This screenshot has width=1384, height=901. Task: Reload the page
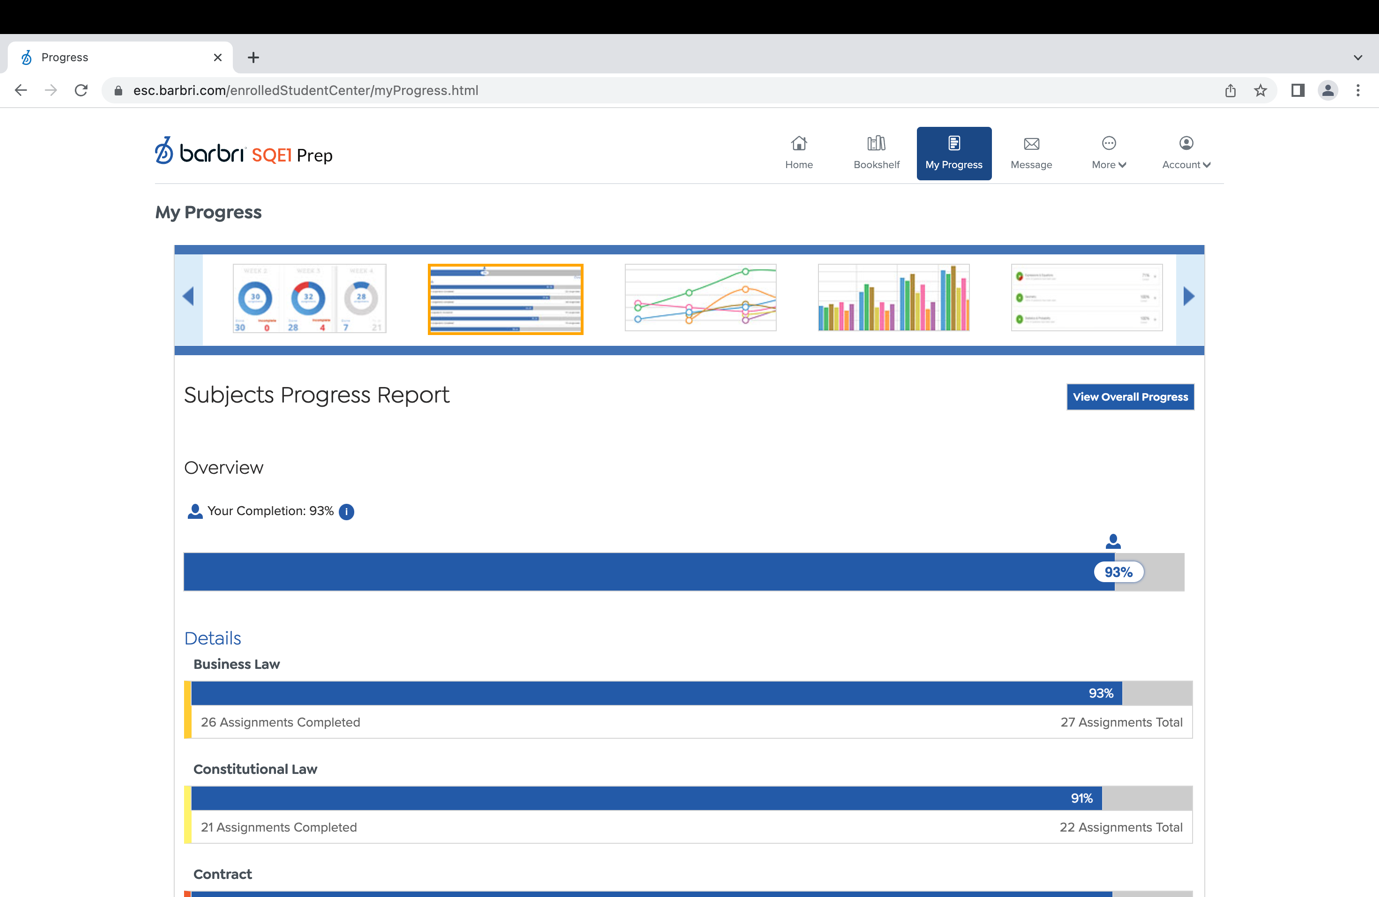coord(81,90)
